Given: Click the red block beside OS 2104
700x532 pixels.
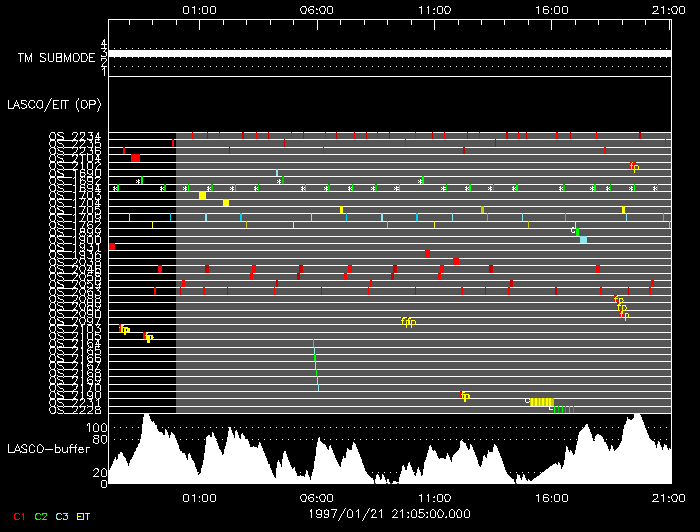Looking at the screenshot, I should 135,158.
